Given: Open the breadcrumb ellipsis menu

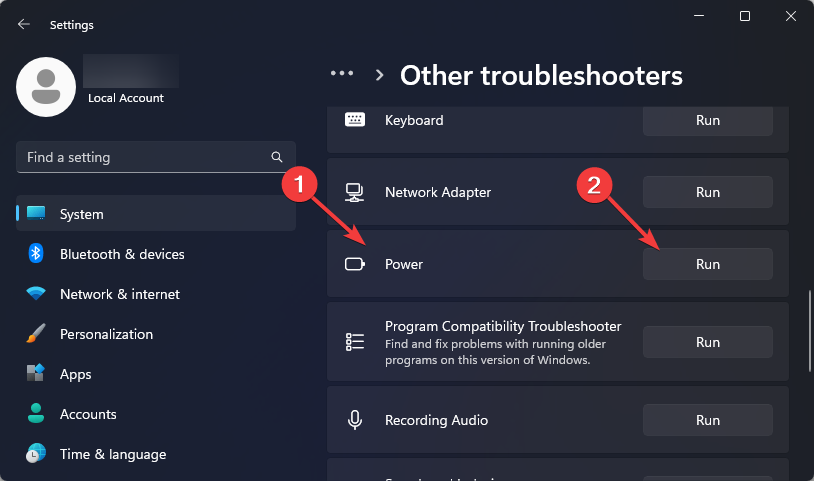Looking at the screenshot, I should point(342,74).
